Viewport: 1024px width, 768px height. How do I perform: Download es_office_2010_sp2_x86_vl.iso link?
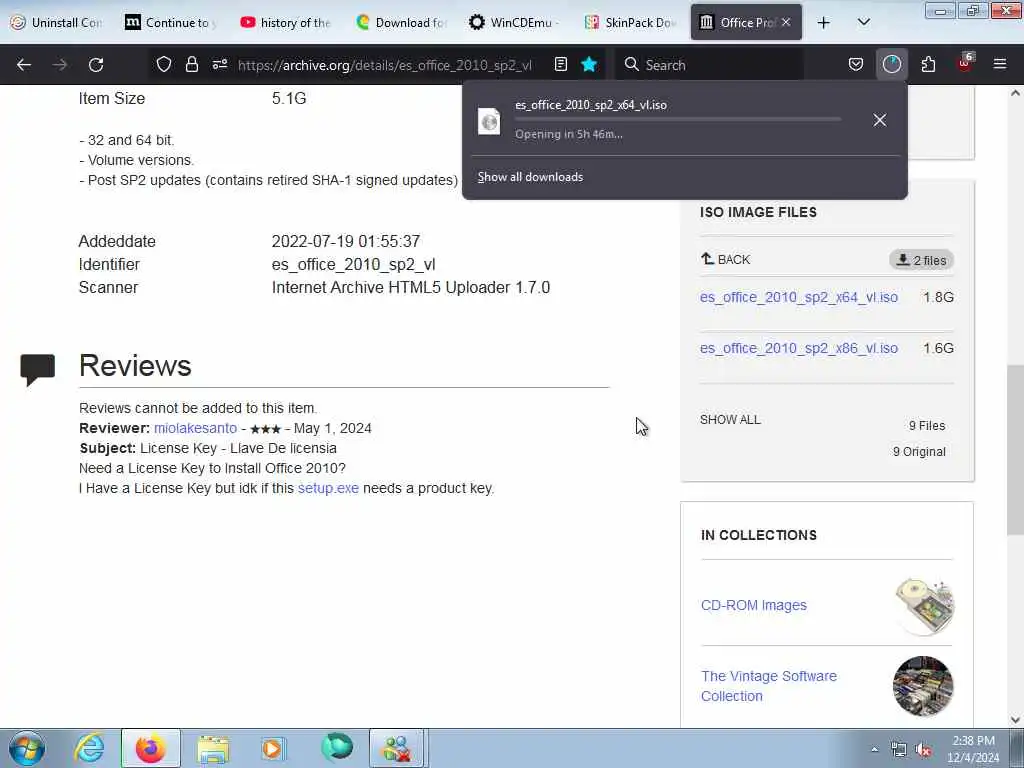coord(799,348)
